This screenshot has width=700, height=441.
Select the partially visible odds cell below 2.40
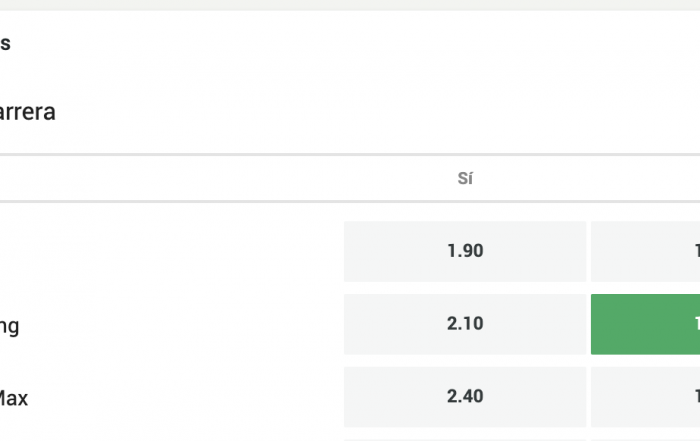point(465,440)
